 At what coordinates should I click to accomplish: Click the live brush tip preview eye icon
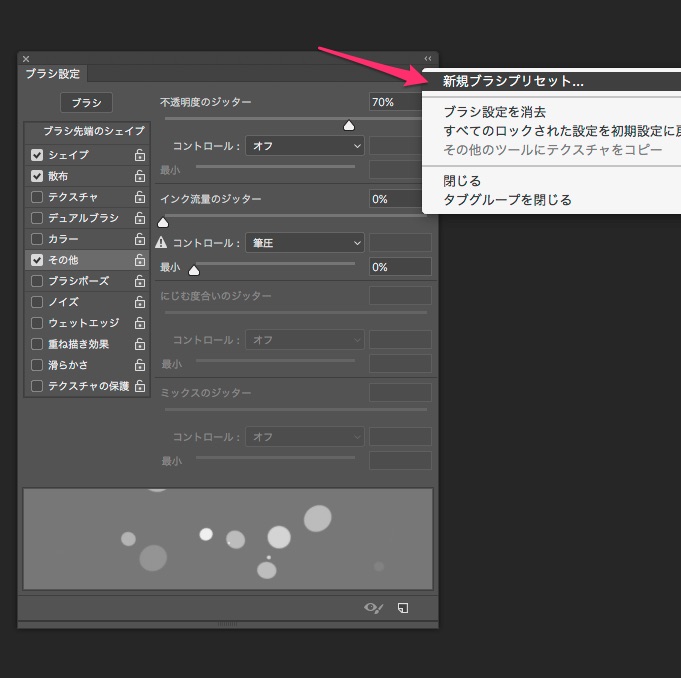coord(374,607)
